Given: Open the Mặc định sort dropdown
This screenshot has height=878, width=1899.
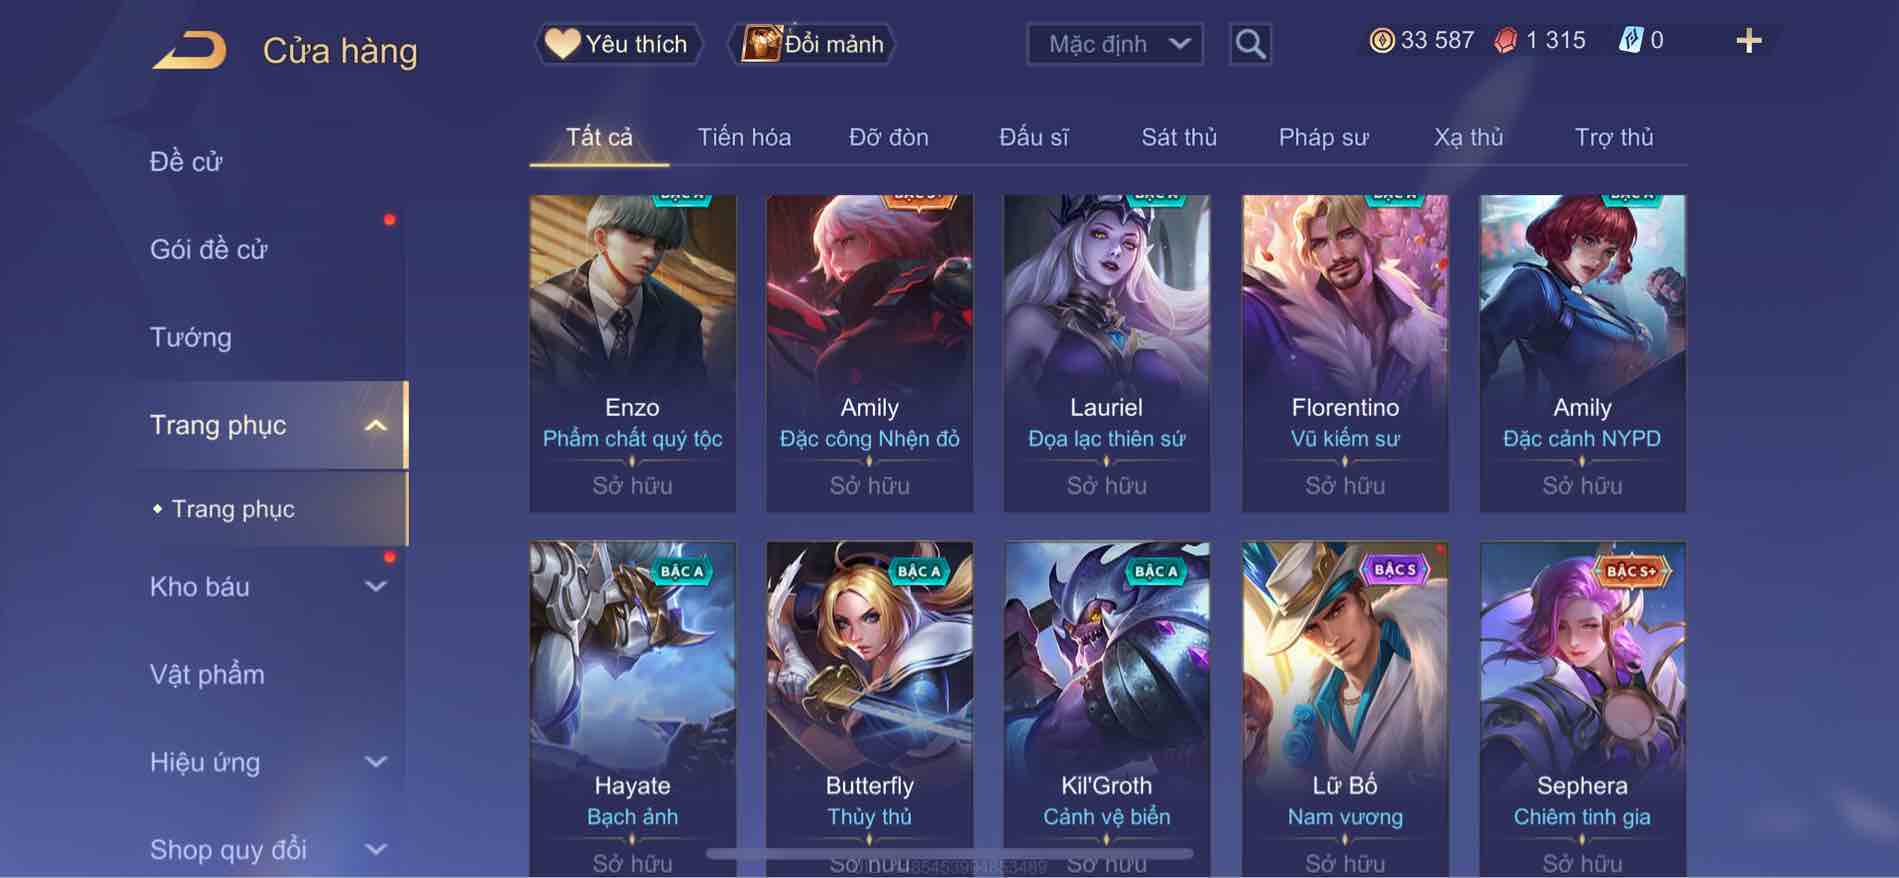Looking at the screenshot, I should click(1115, 44).
